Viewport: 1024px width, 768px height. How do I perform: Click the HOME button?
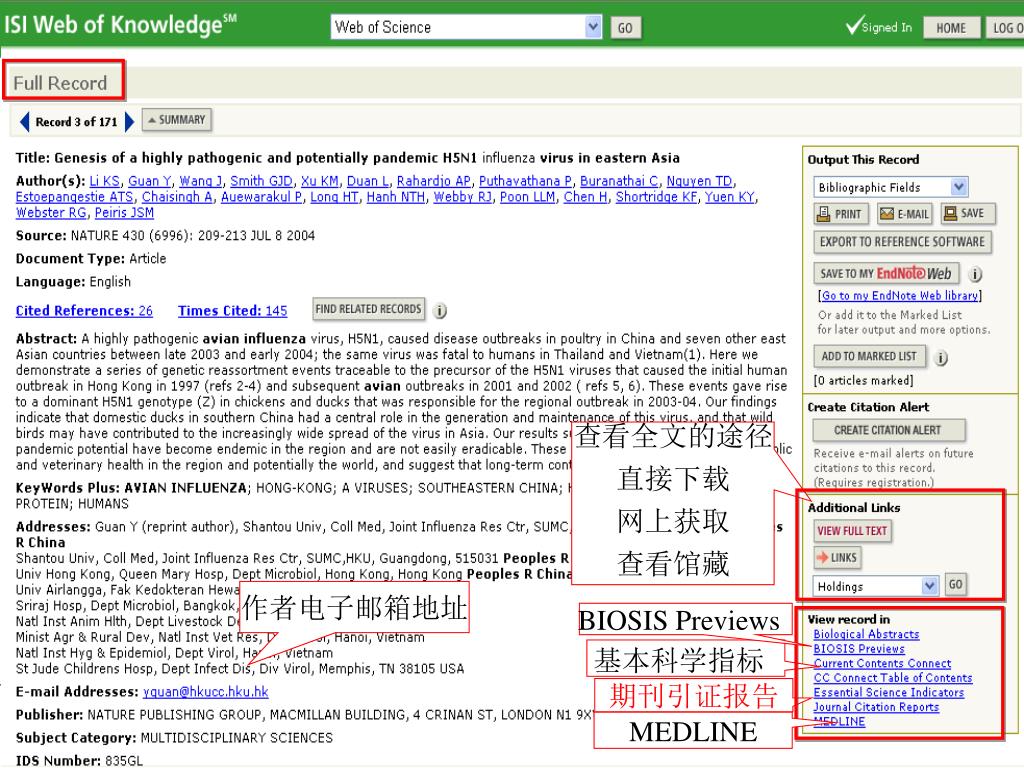point(950,28)
